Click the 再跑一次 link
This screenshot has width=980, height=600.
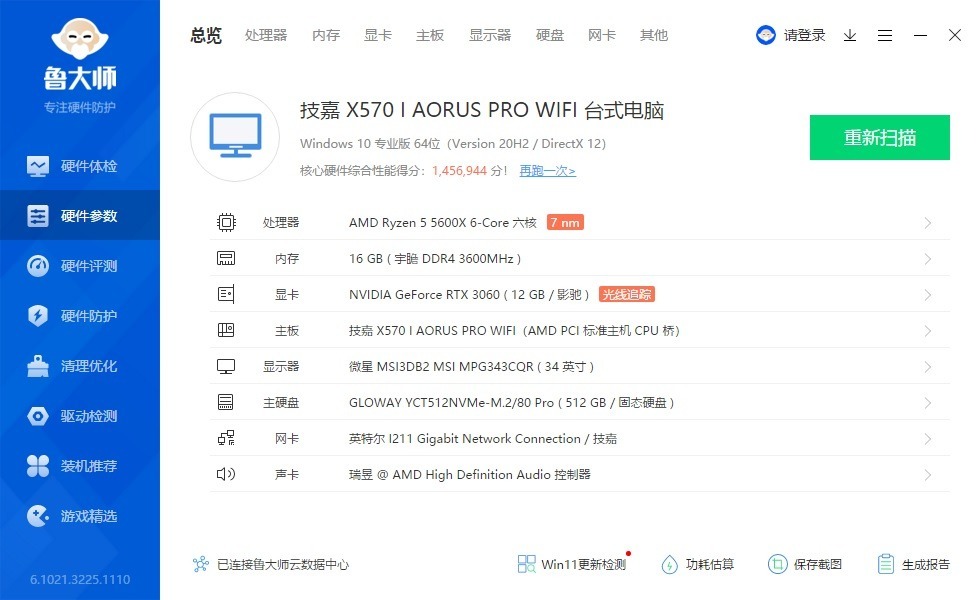pos(547,171)
